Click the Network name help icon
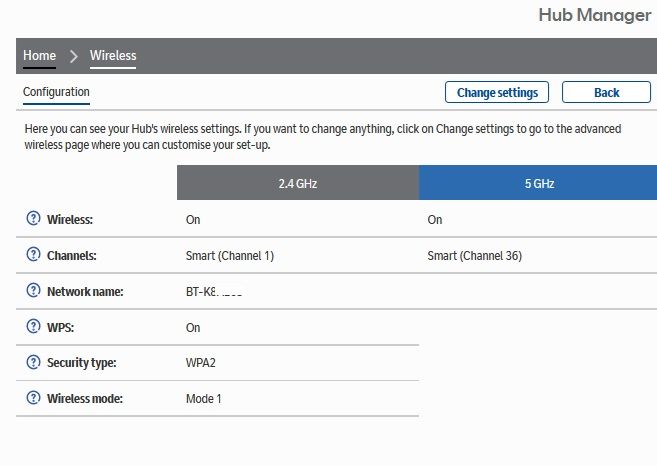The height and width of the screenshot is (466, 657). [x=33, y=291]
